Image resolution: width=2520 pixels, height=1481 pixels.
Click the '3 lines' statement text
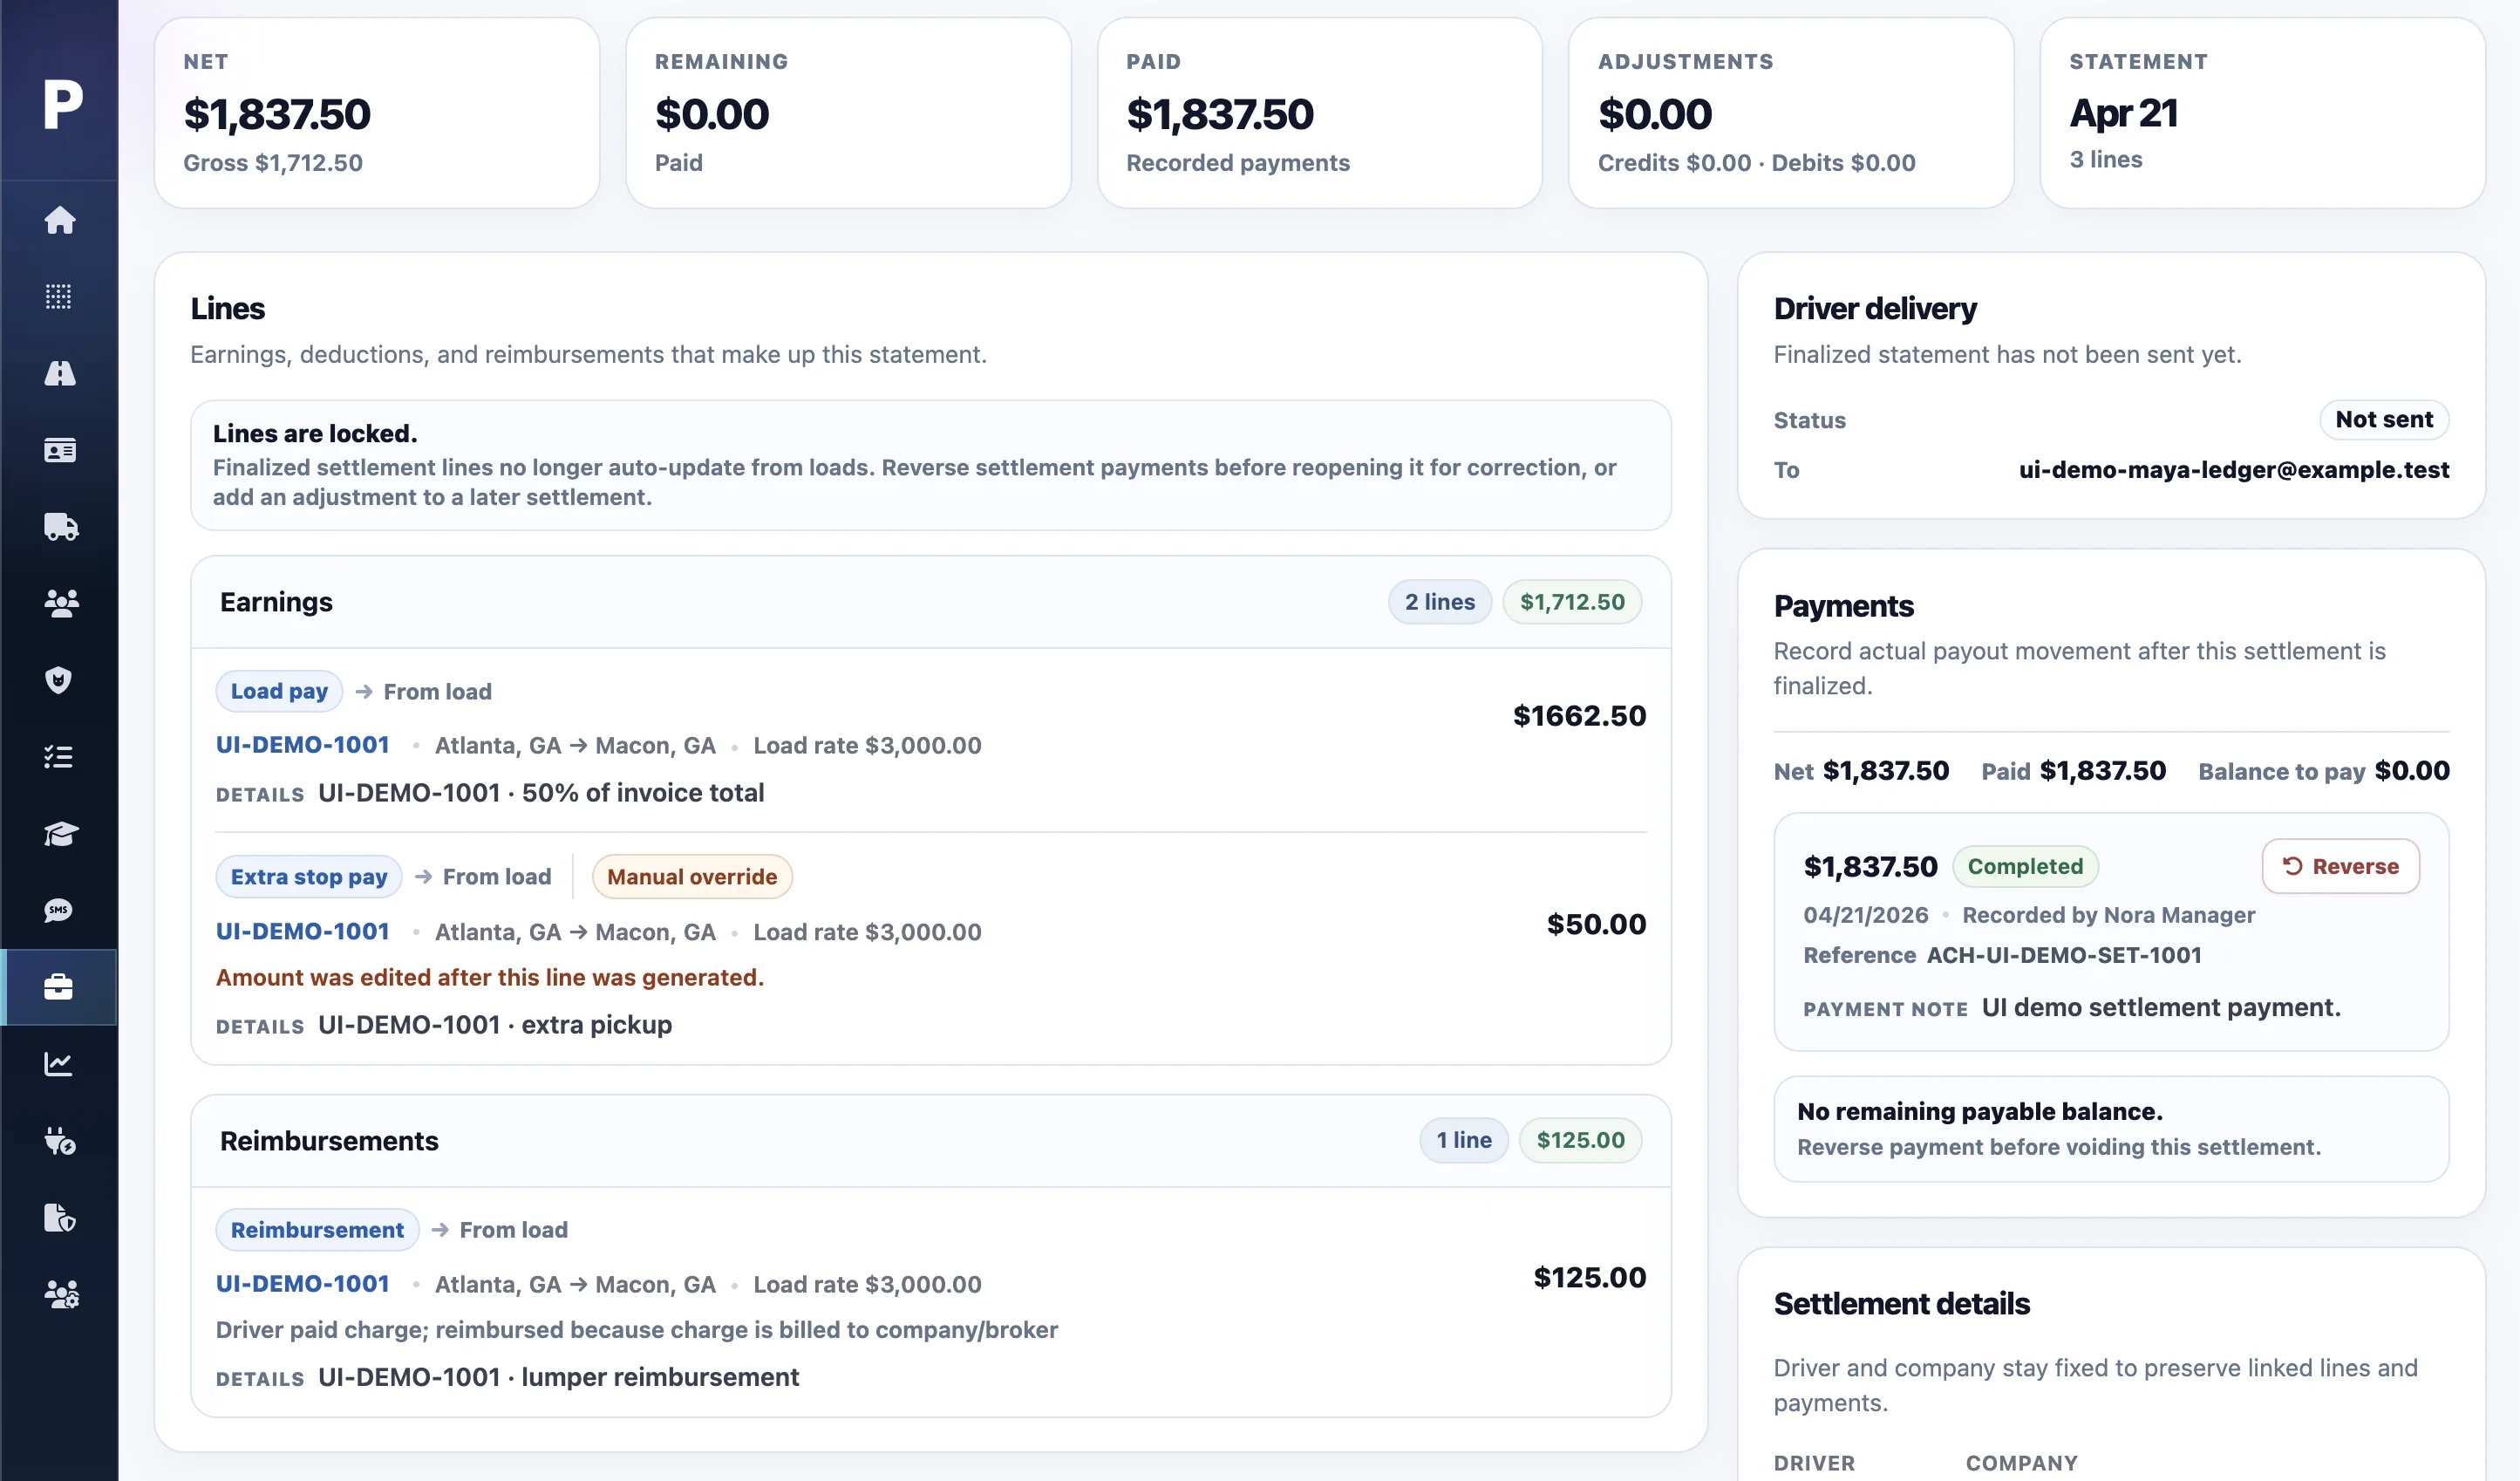[2105, 160]
